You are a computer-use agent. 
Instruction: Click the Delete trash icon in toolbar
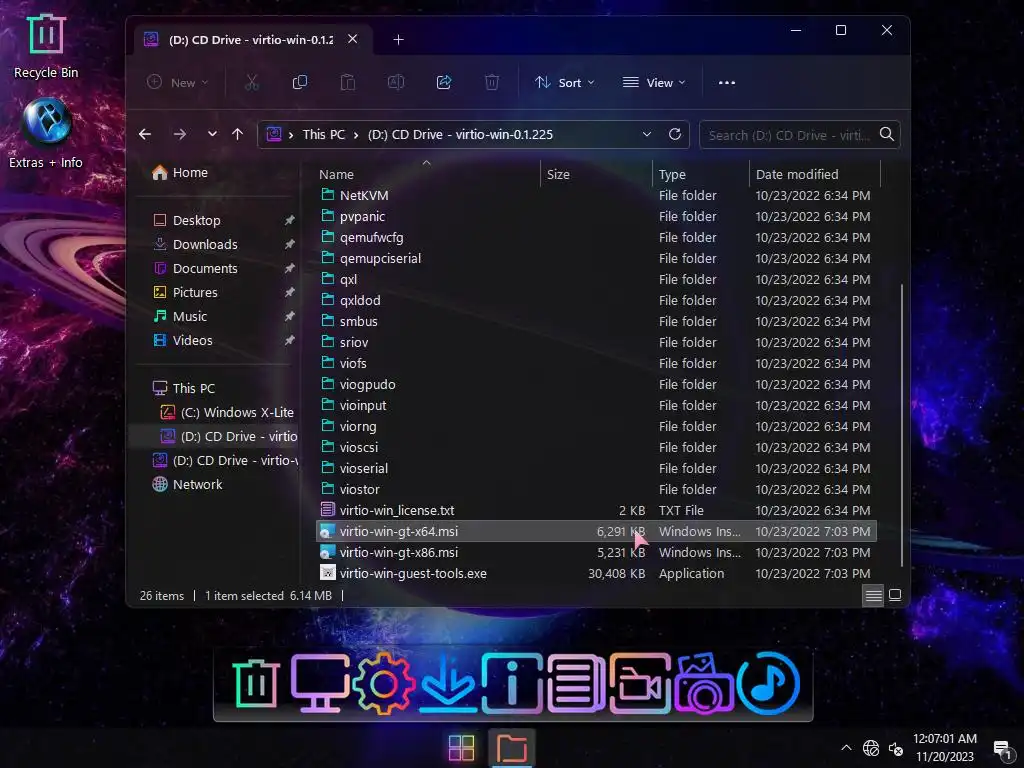coord(492,82)
